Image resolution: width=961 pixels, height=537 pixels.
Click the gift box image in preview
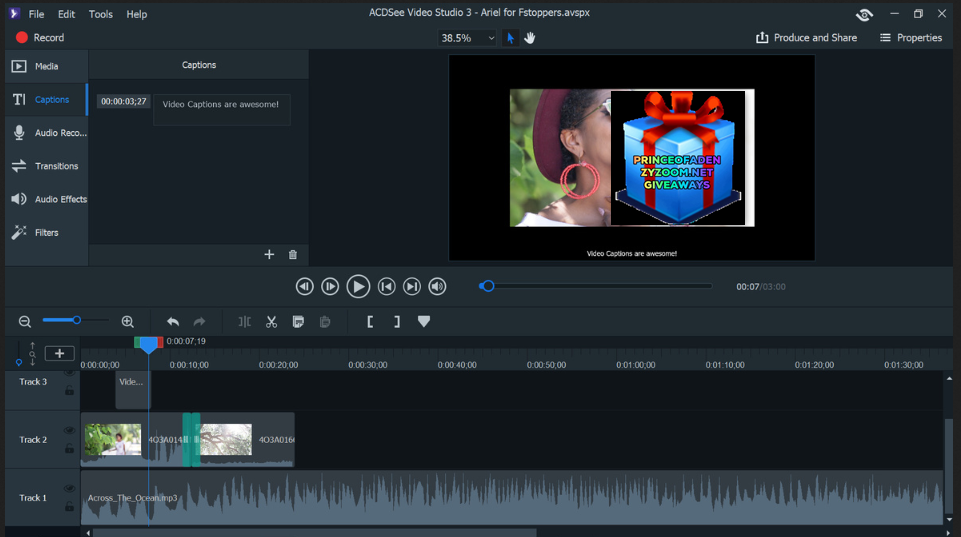click(x=678, y=158)
